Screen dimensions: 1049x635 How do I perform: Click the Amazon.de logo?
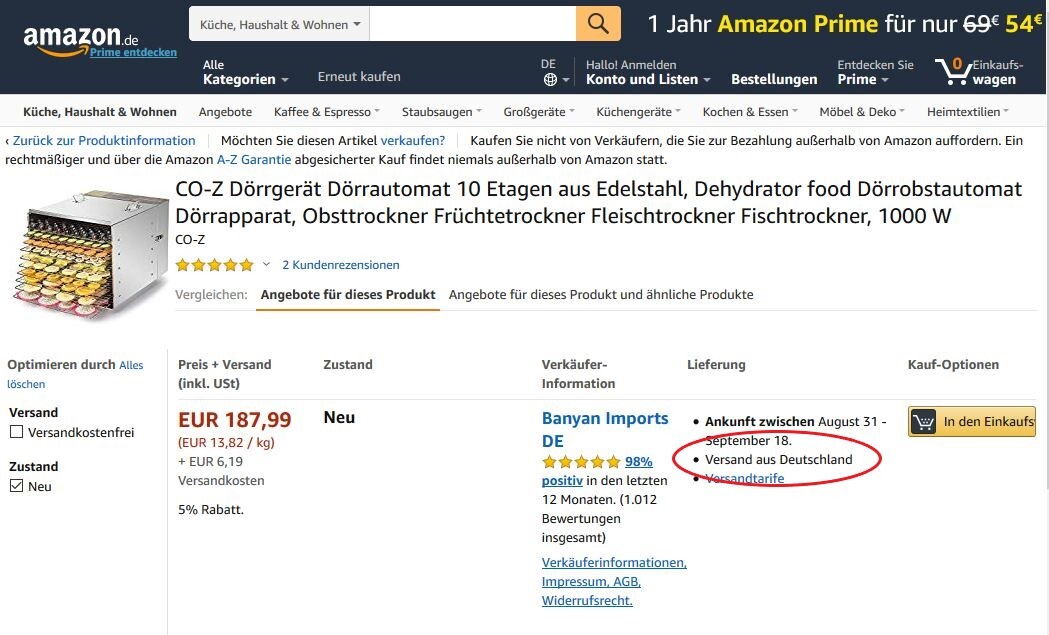pyautogui.click(x=81, y=39)
